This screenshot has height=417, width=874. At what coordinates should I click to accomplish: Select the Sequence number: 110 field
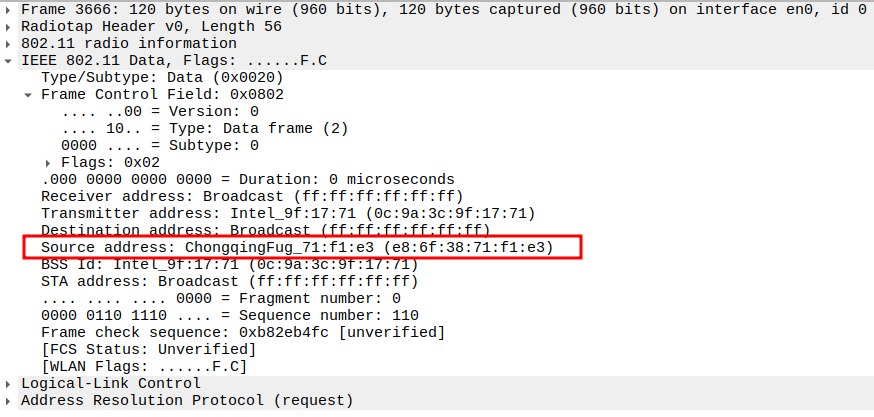(x=229, y=315)
